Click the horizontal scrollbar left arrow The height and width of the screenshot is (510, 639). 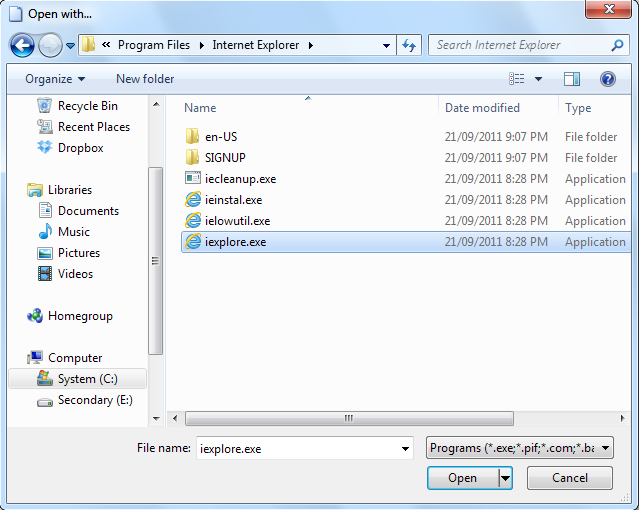(x=175, y=418)
